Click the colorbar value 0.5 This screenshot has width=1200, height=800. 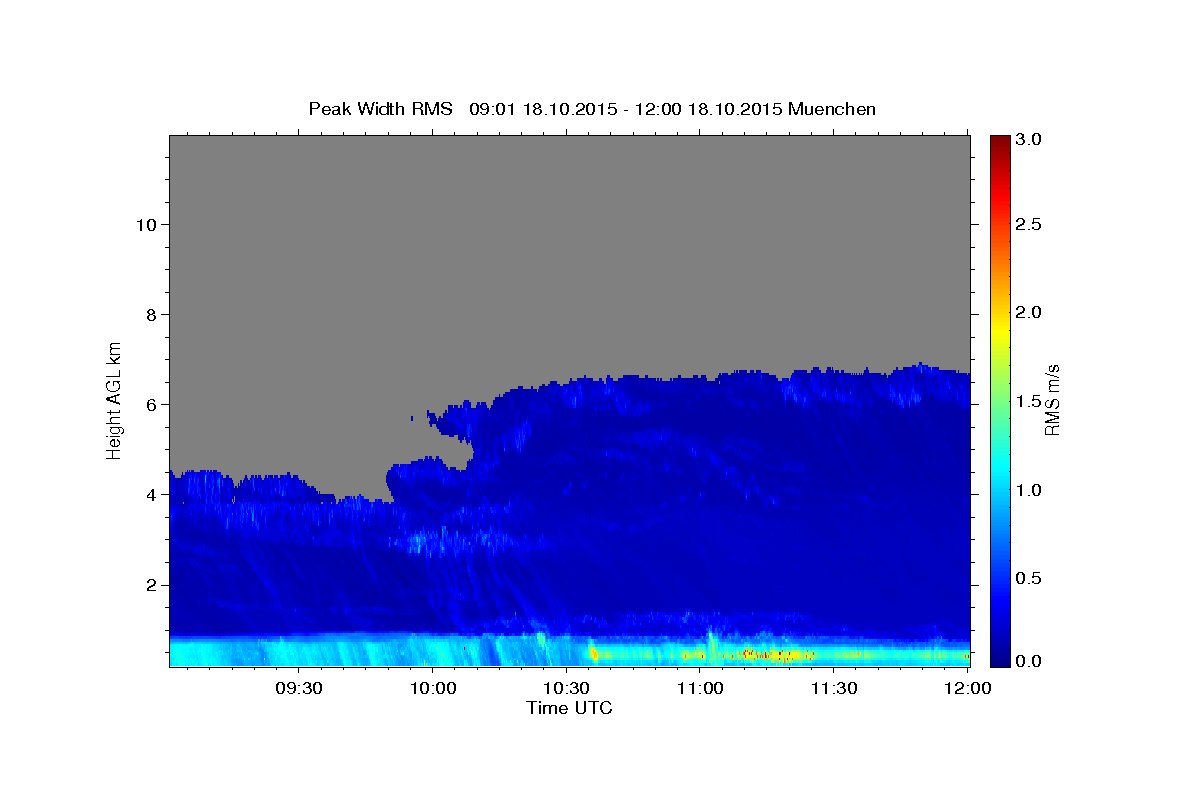point(1027,577)
